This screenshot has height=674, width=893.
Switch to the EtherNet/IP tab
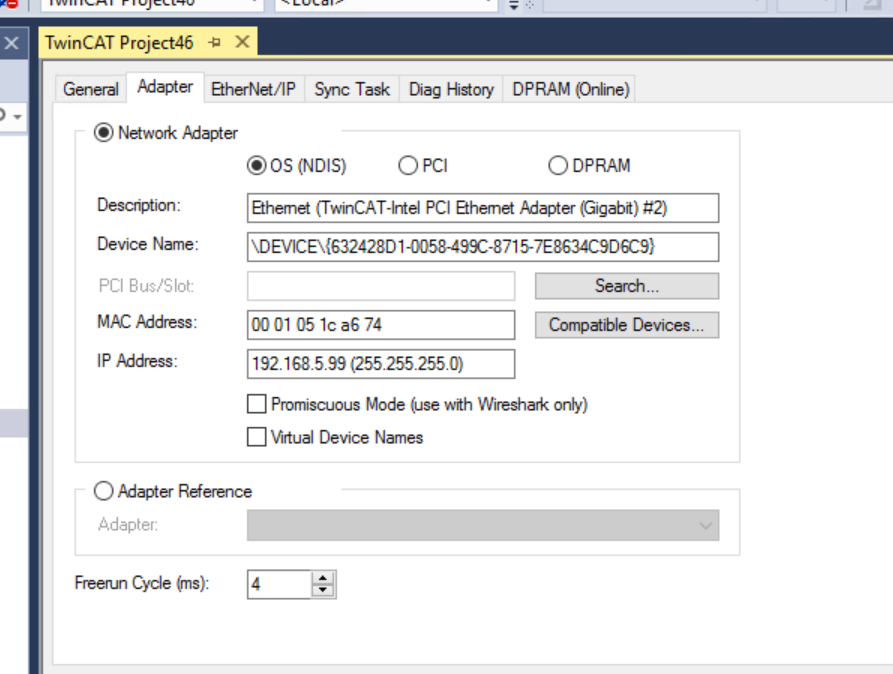click(x=253, y=89)
